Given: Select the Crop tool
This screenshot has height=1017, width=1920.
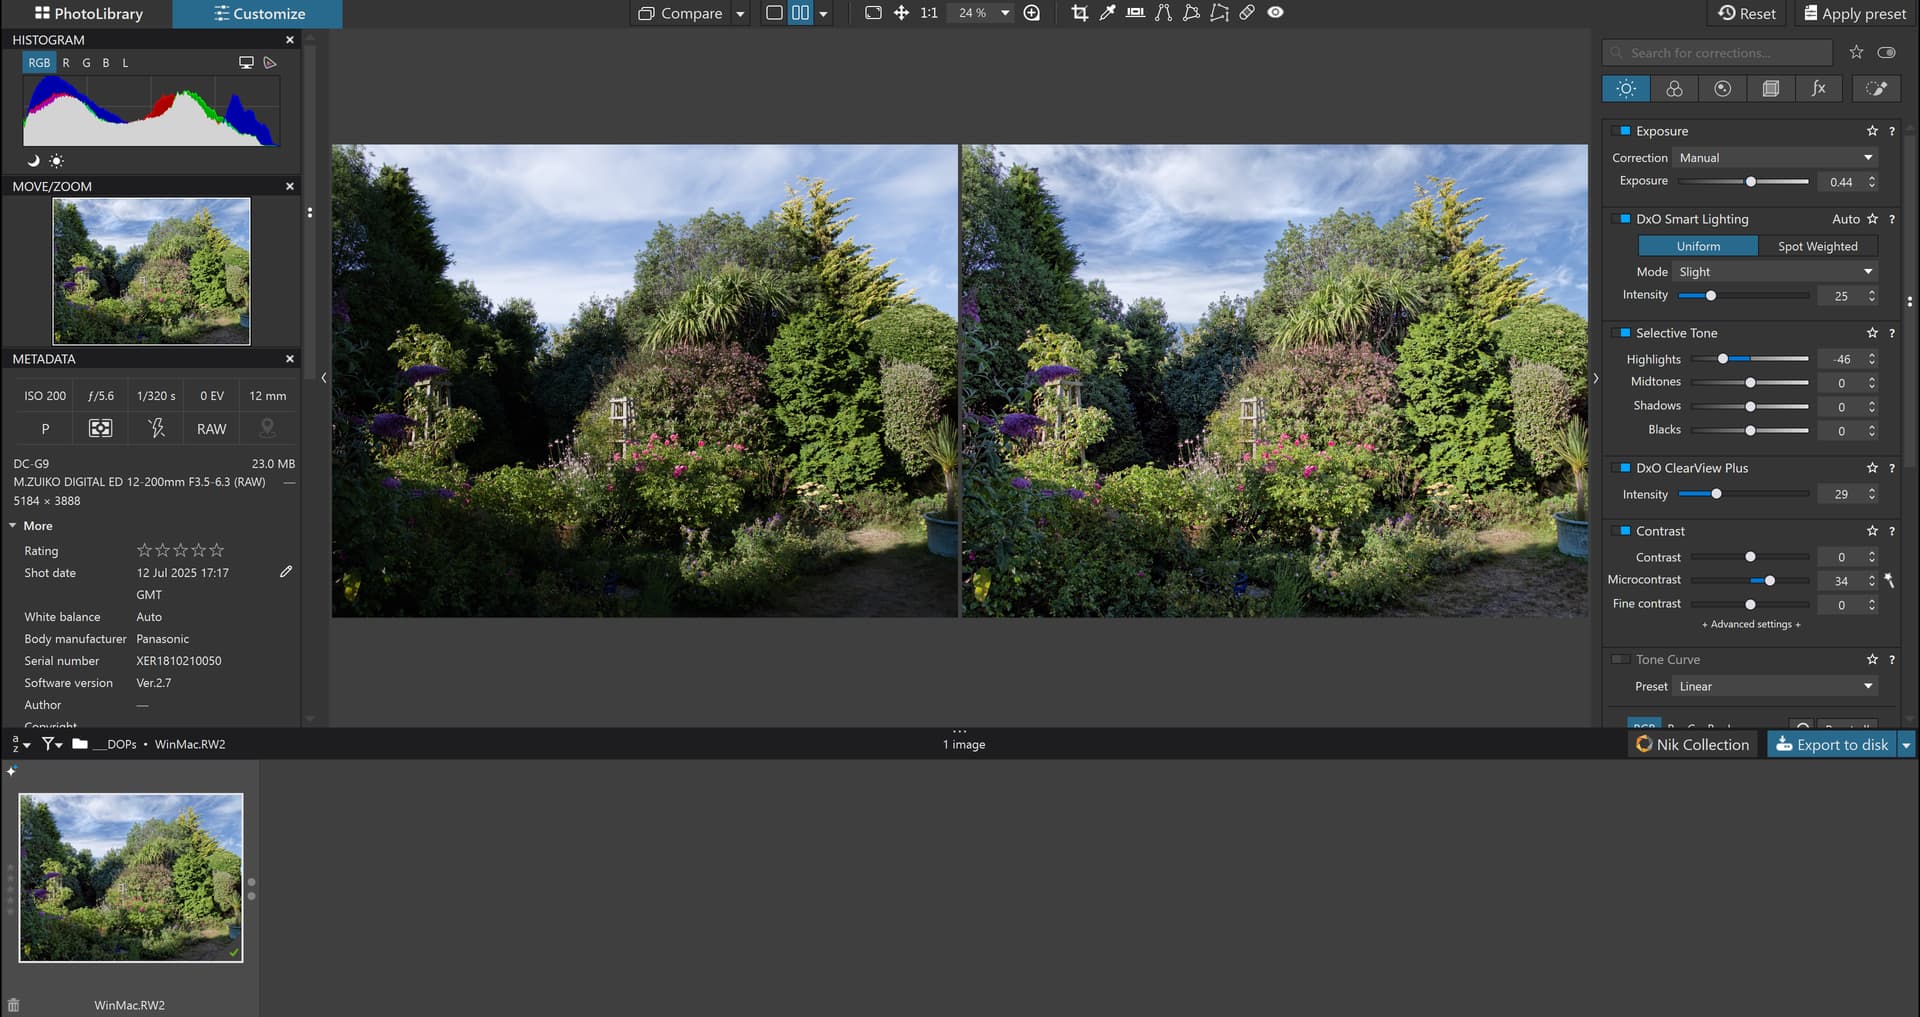Looking at the screenshot, I should pos(1079,13).
